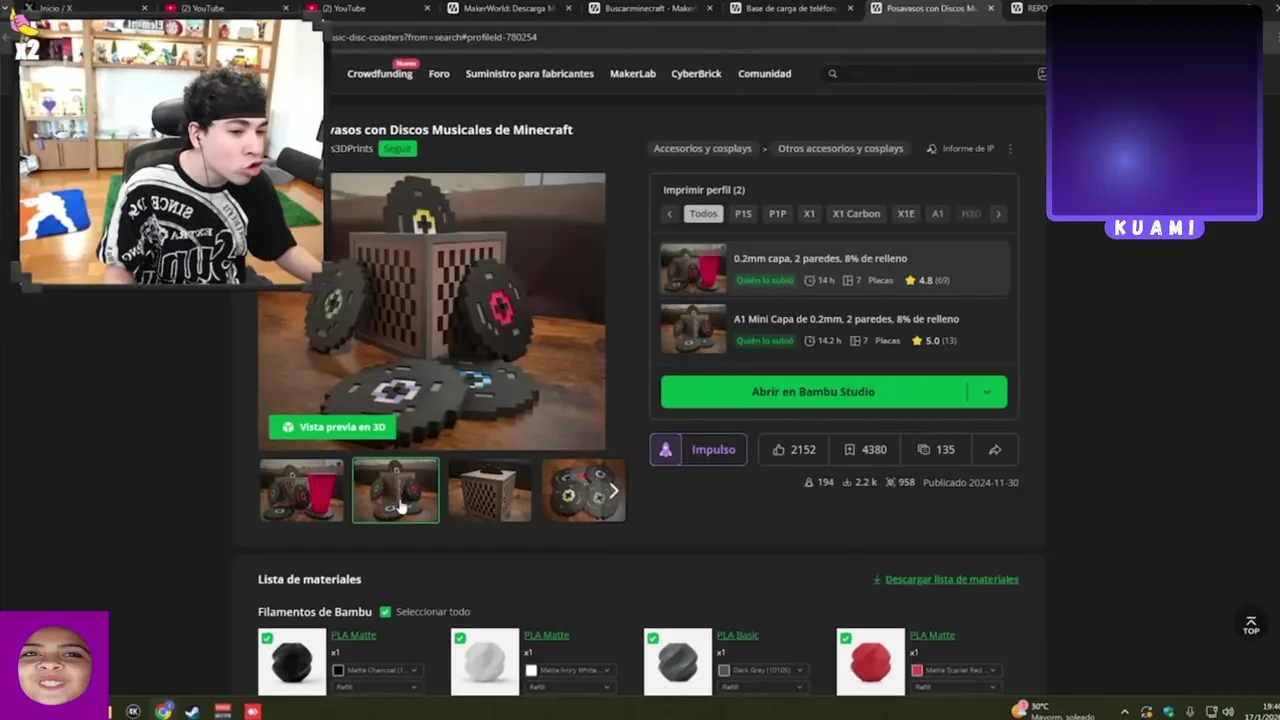This screenshot has width=1280, height=720.
Task: Open the CyberBrick nav menu item
Action: point(696,74)
